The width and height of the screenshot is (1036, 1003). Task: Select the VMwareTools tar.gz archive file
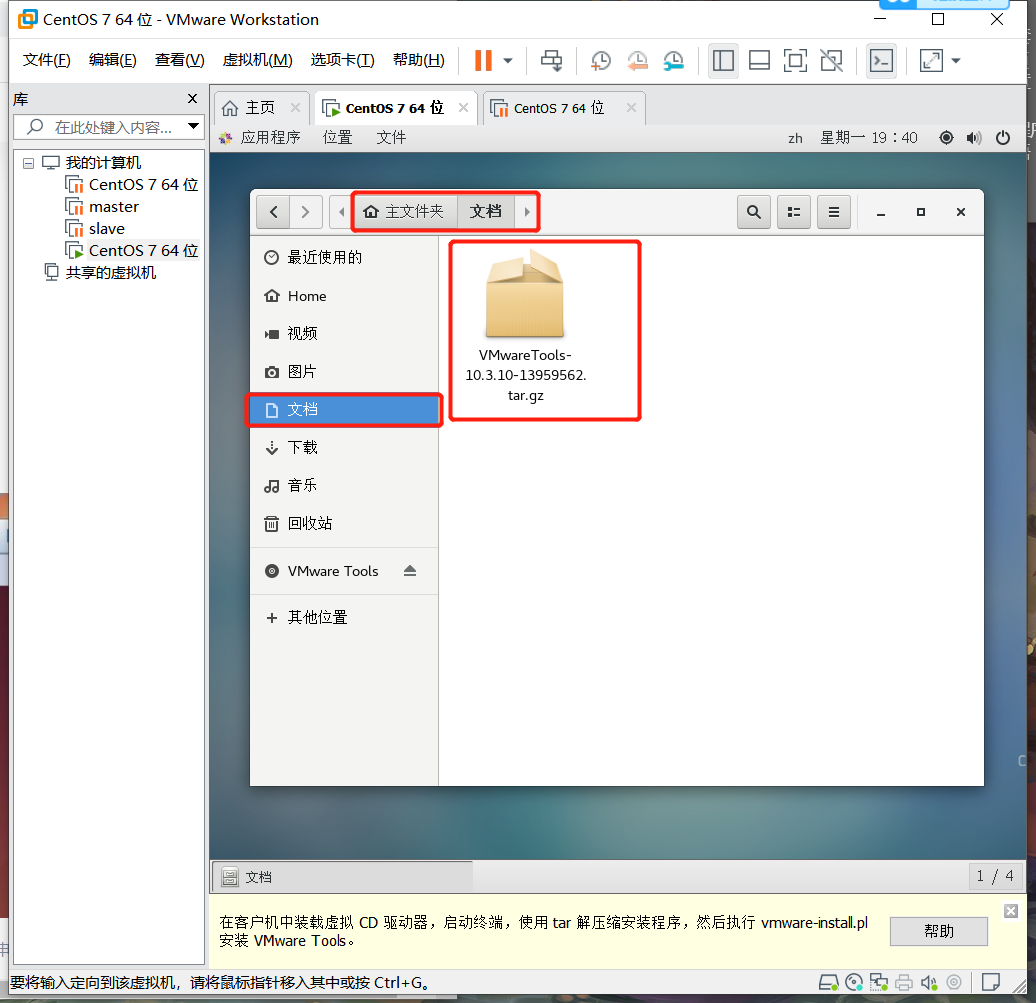[525, 326]
